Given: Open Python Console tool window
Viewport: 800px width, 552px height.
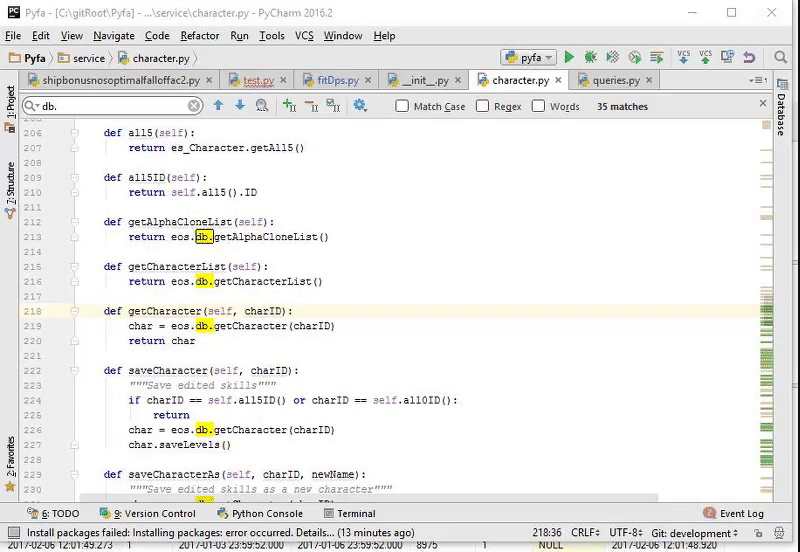Looking at the screenshot, I should pos(260,513).
